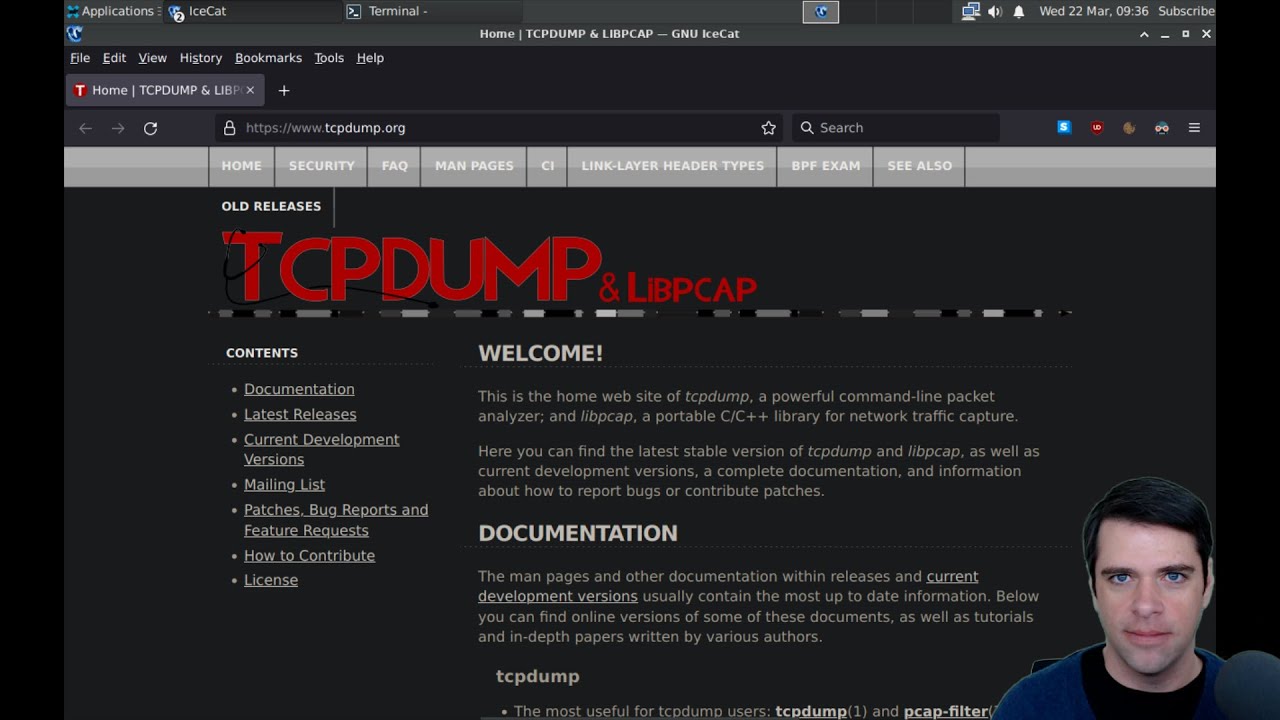Open the CI nav item
This screenshot has height=720, width=1280.
[547, 166]
